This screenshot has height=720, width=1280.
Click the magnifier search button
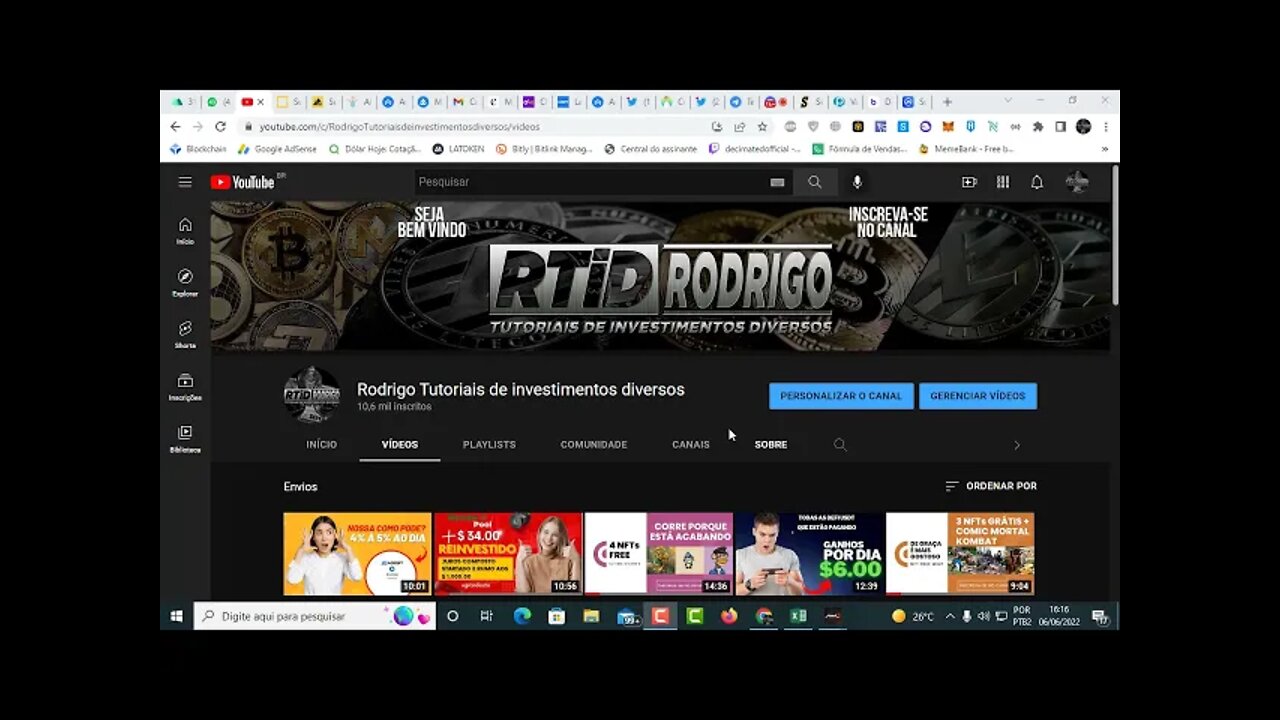(815, 182)
